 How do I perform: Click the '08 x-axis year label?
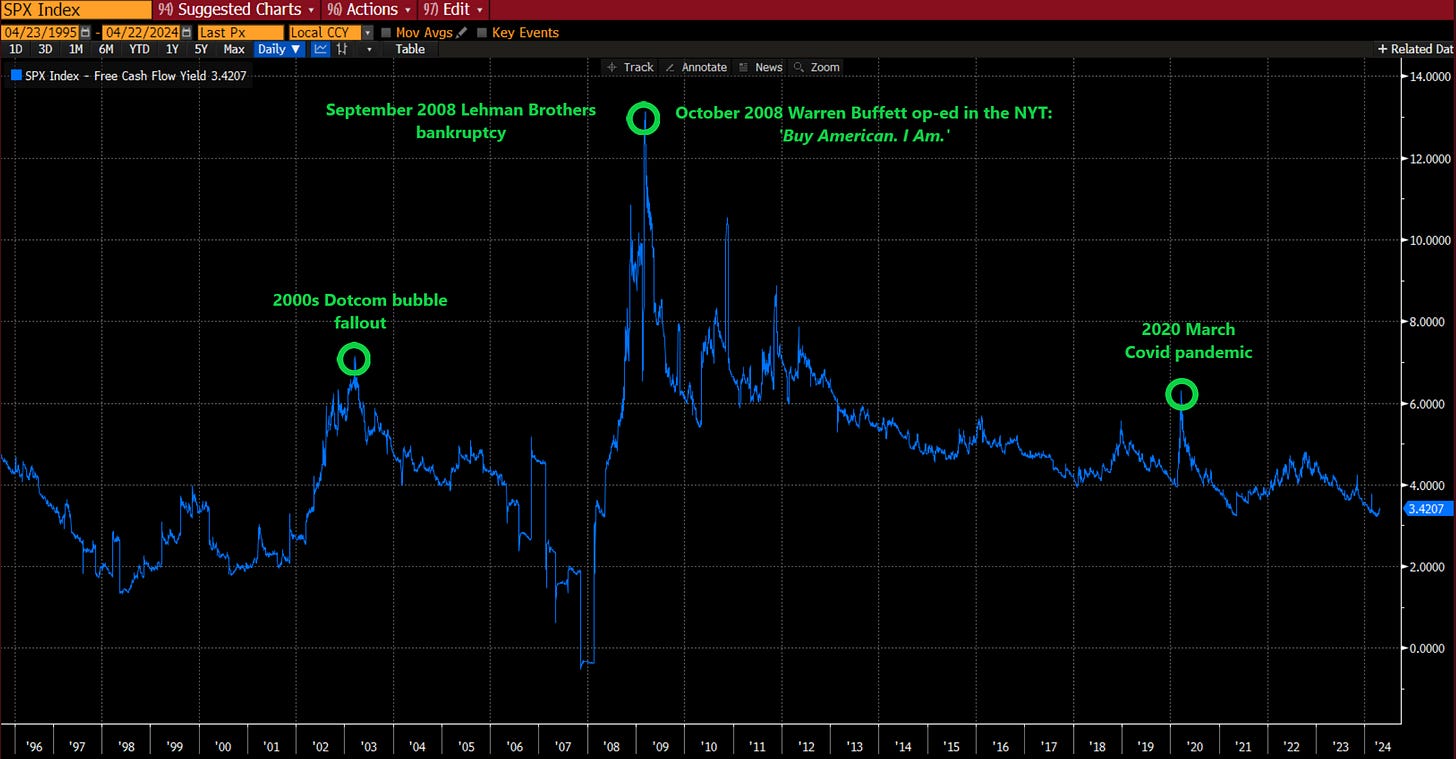point(612,746)
